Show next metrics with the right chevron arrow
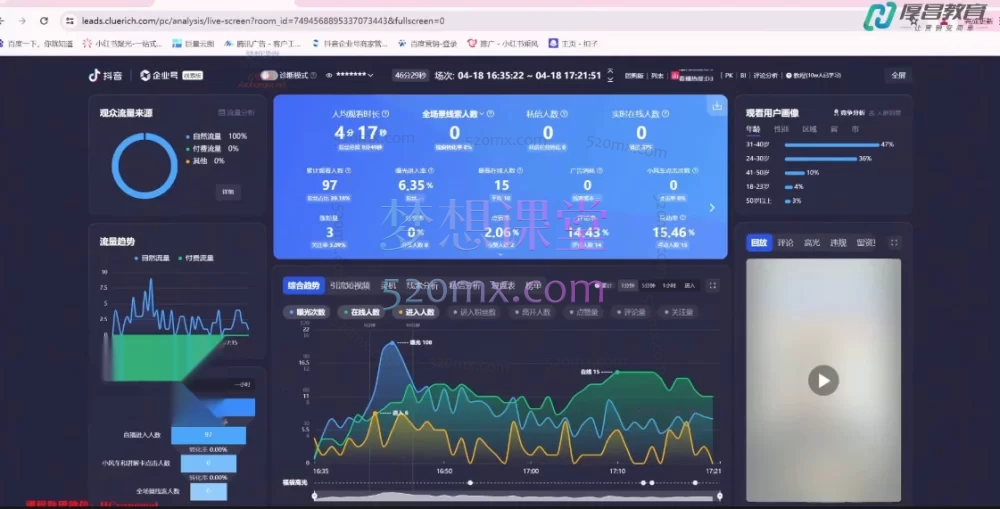The image size is (1000, 509). (712, 208)
